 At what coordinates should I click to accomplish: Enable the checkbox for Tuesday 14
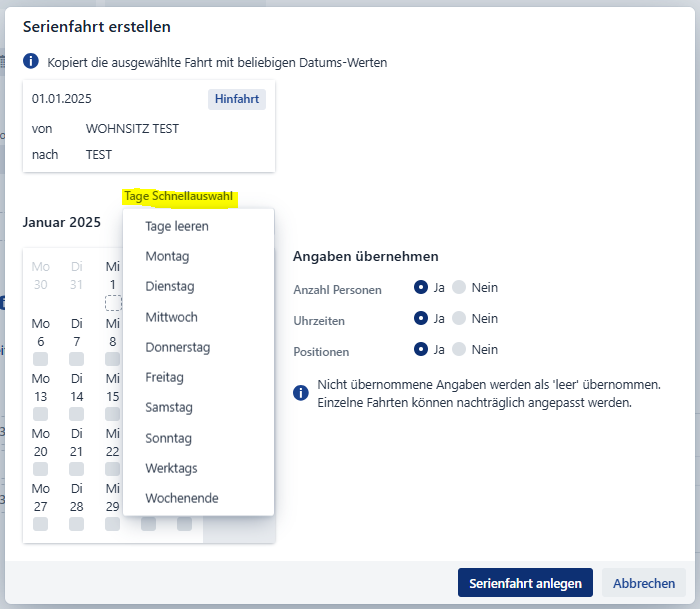[77, 413]
